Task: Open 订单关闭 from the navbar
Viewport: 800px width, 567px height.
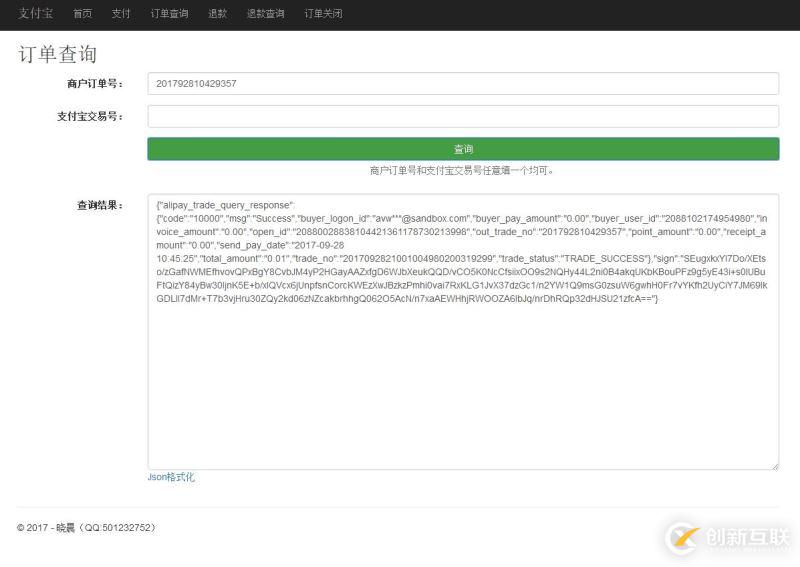Action: (x=323, y=14)
